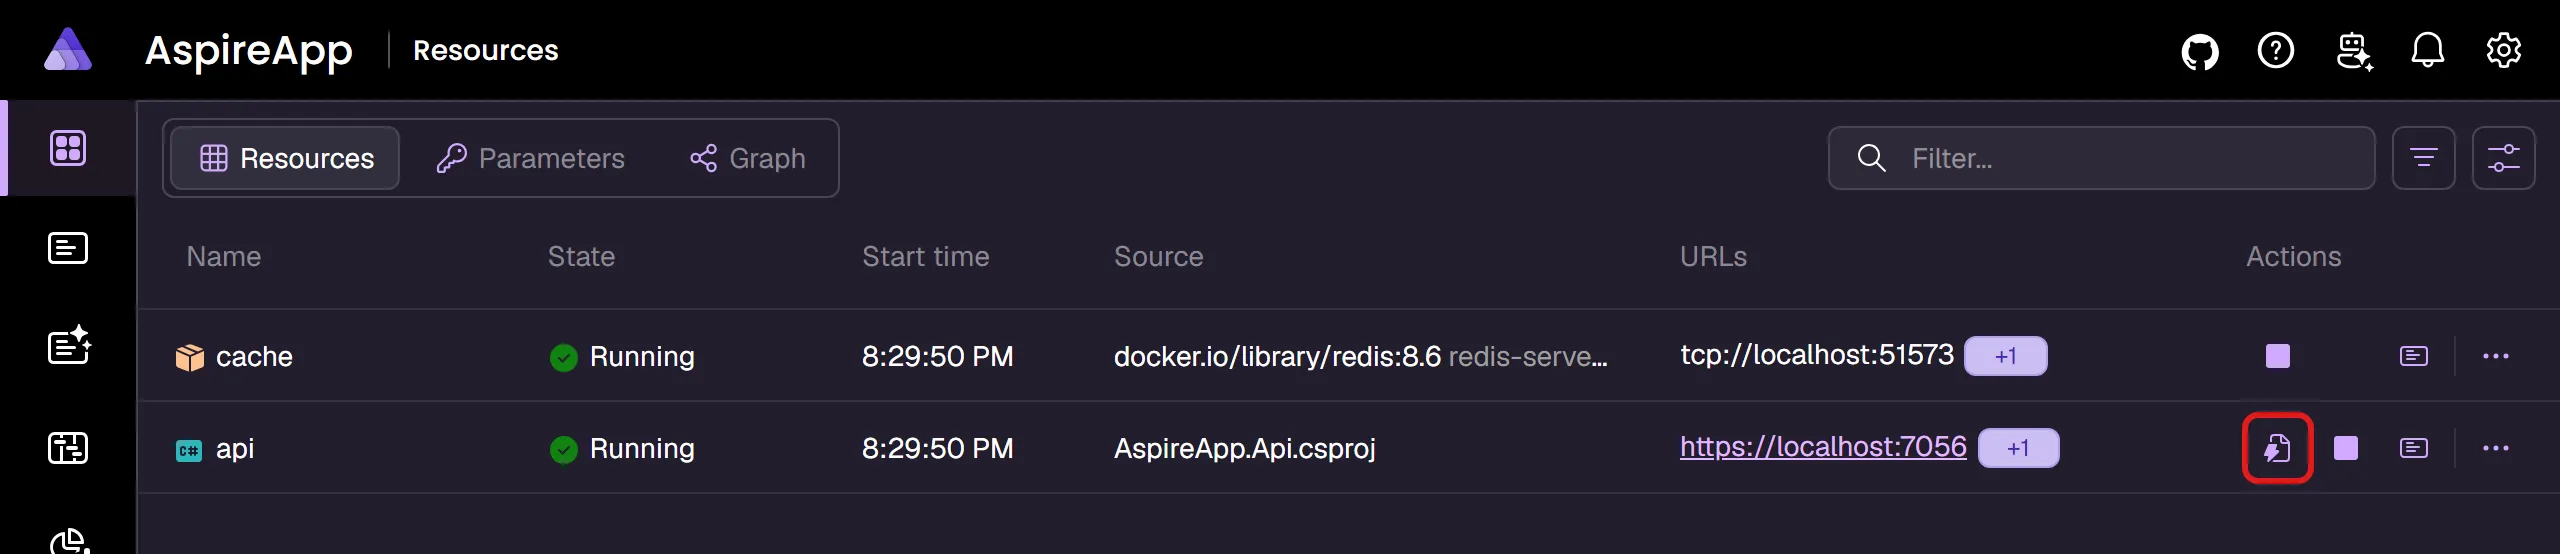Click the AspireApp title
This screenshot has height=554, width=2560.
pyautogui.click(x=249, y=50)
